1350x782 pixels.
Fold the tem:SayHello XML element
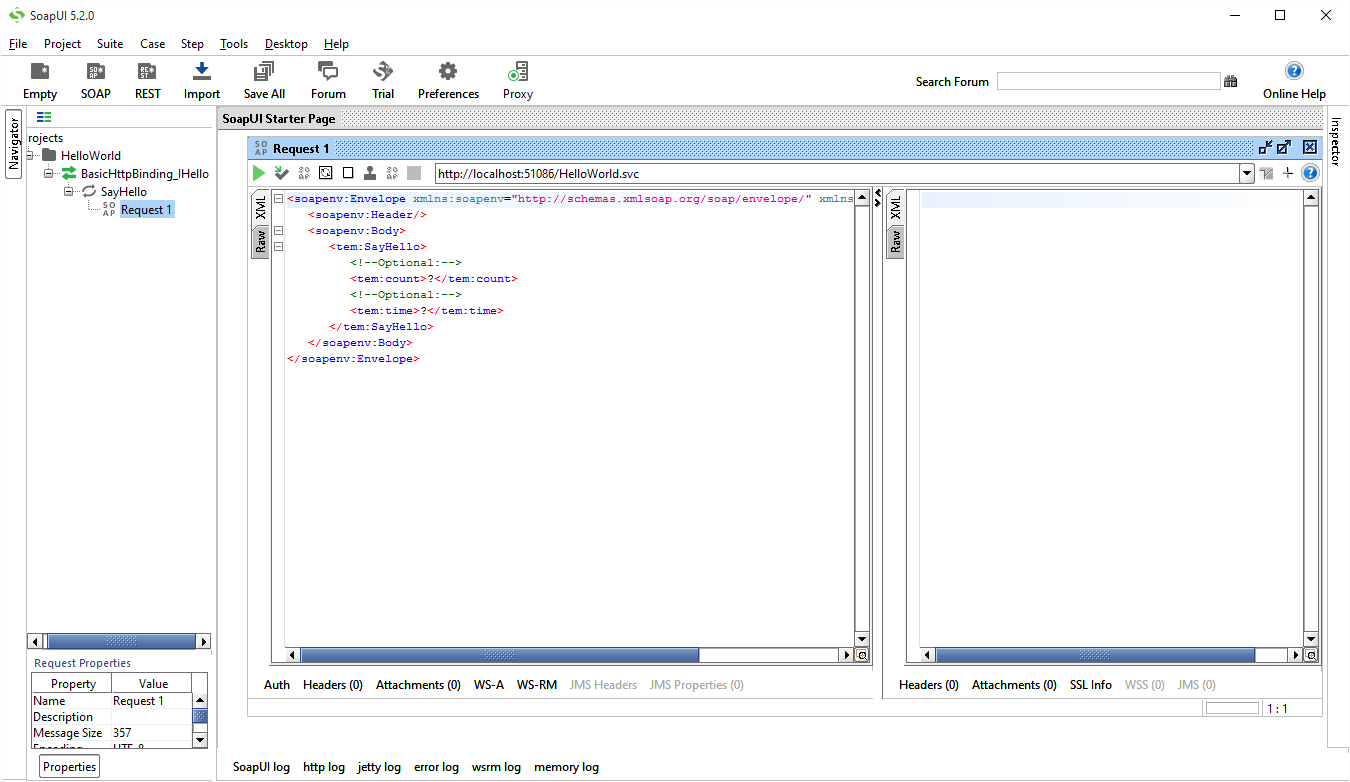tap(278, 246)
